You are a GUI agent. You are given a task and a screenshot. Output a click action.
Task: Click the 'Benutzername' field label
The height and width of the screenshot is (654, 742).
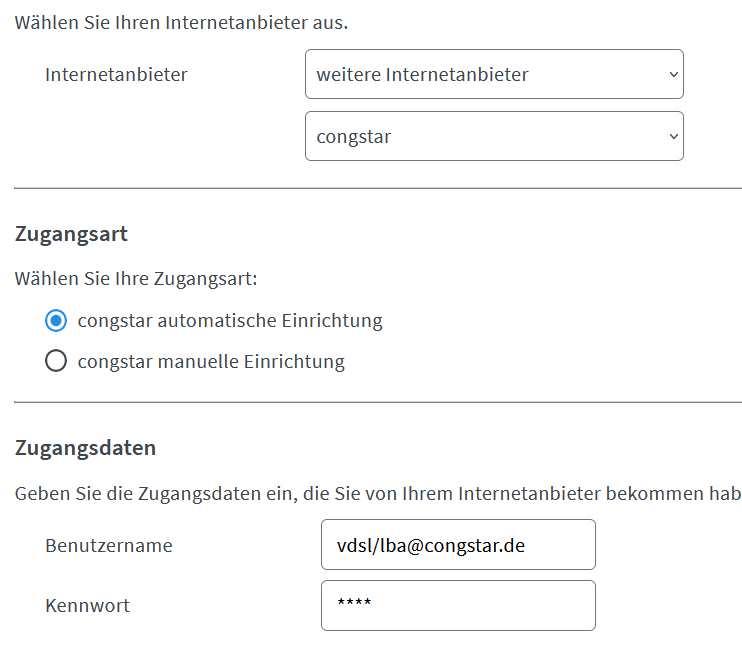(108, 545)
